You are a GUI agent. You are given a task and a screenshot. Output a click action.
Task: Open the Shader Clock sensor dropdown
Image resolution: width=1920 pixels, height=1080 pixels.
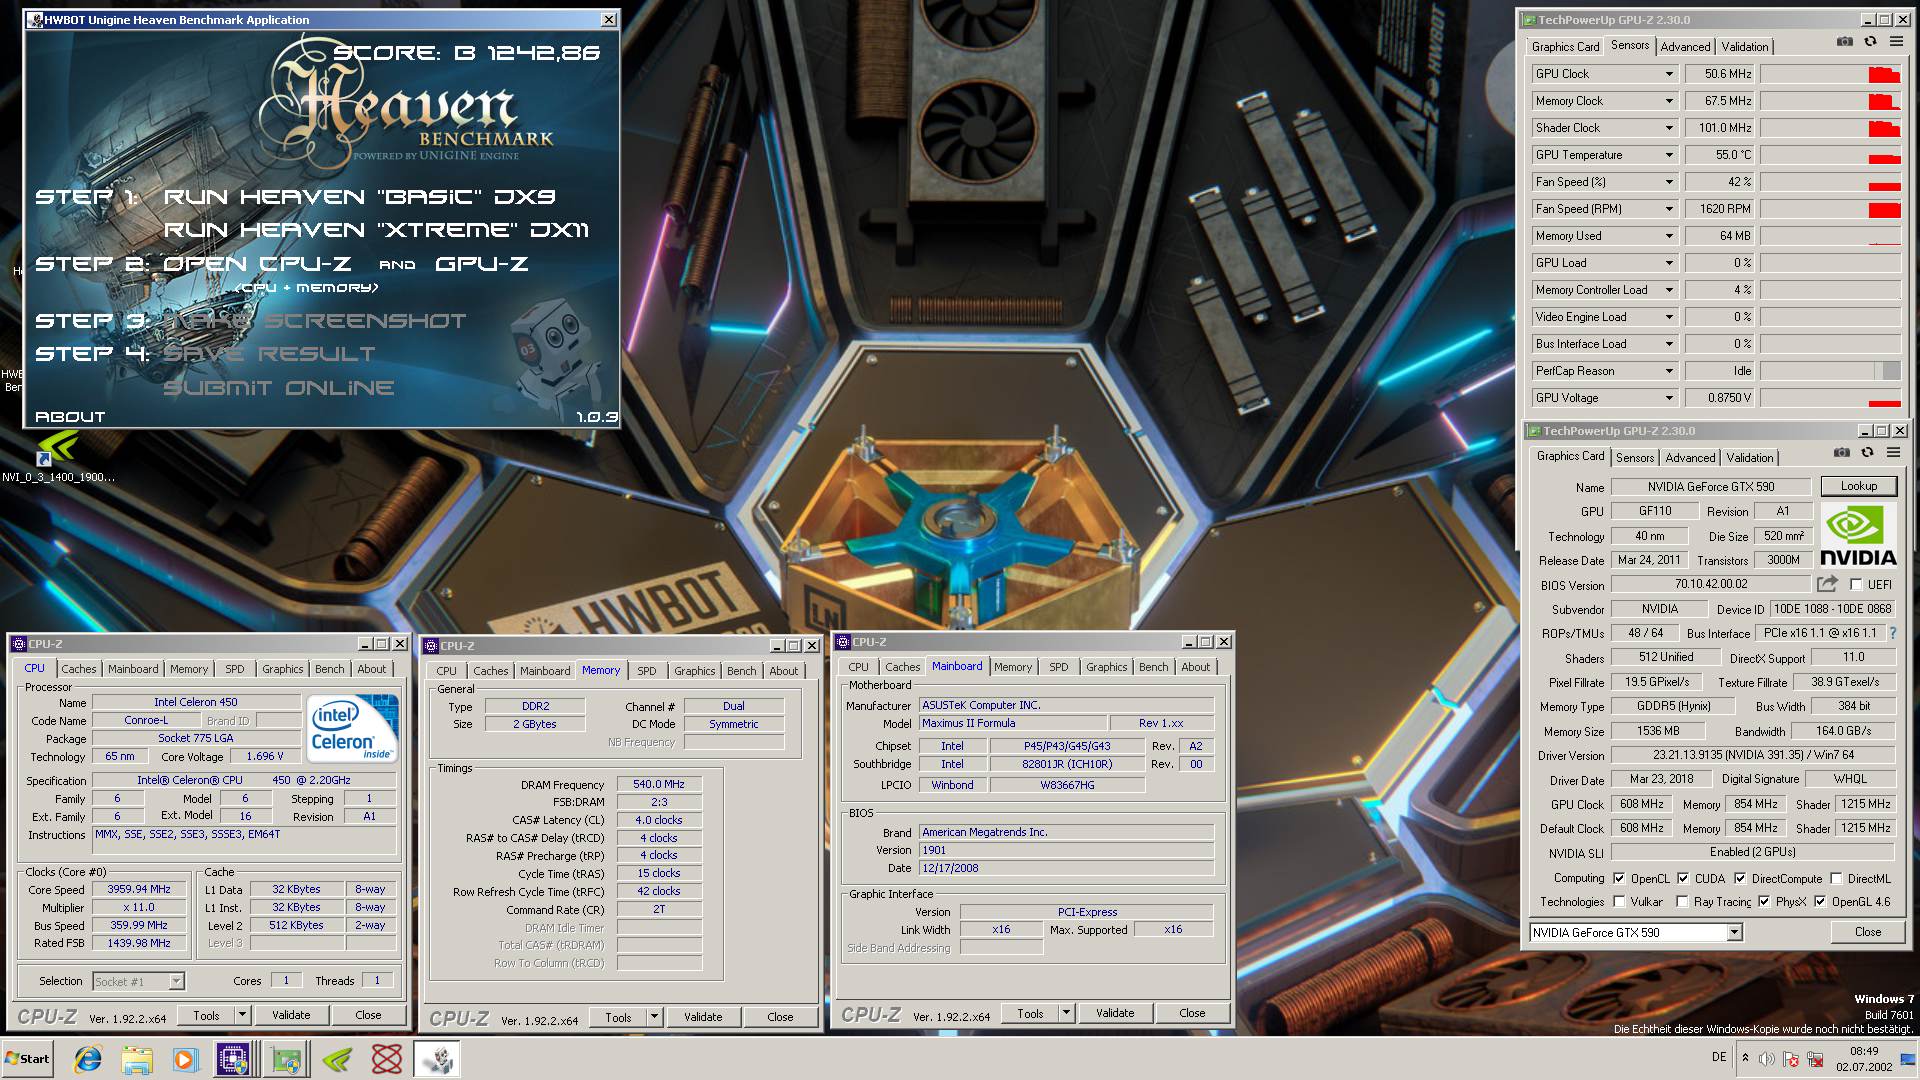tap(1668, 128)
